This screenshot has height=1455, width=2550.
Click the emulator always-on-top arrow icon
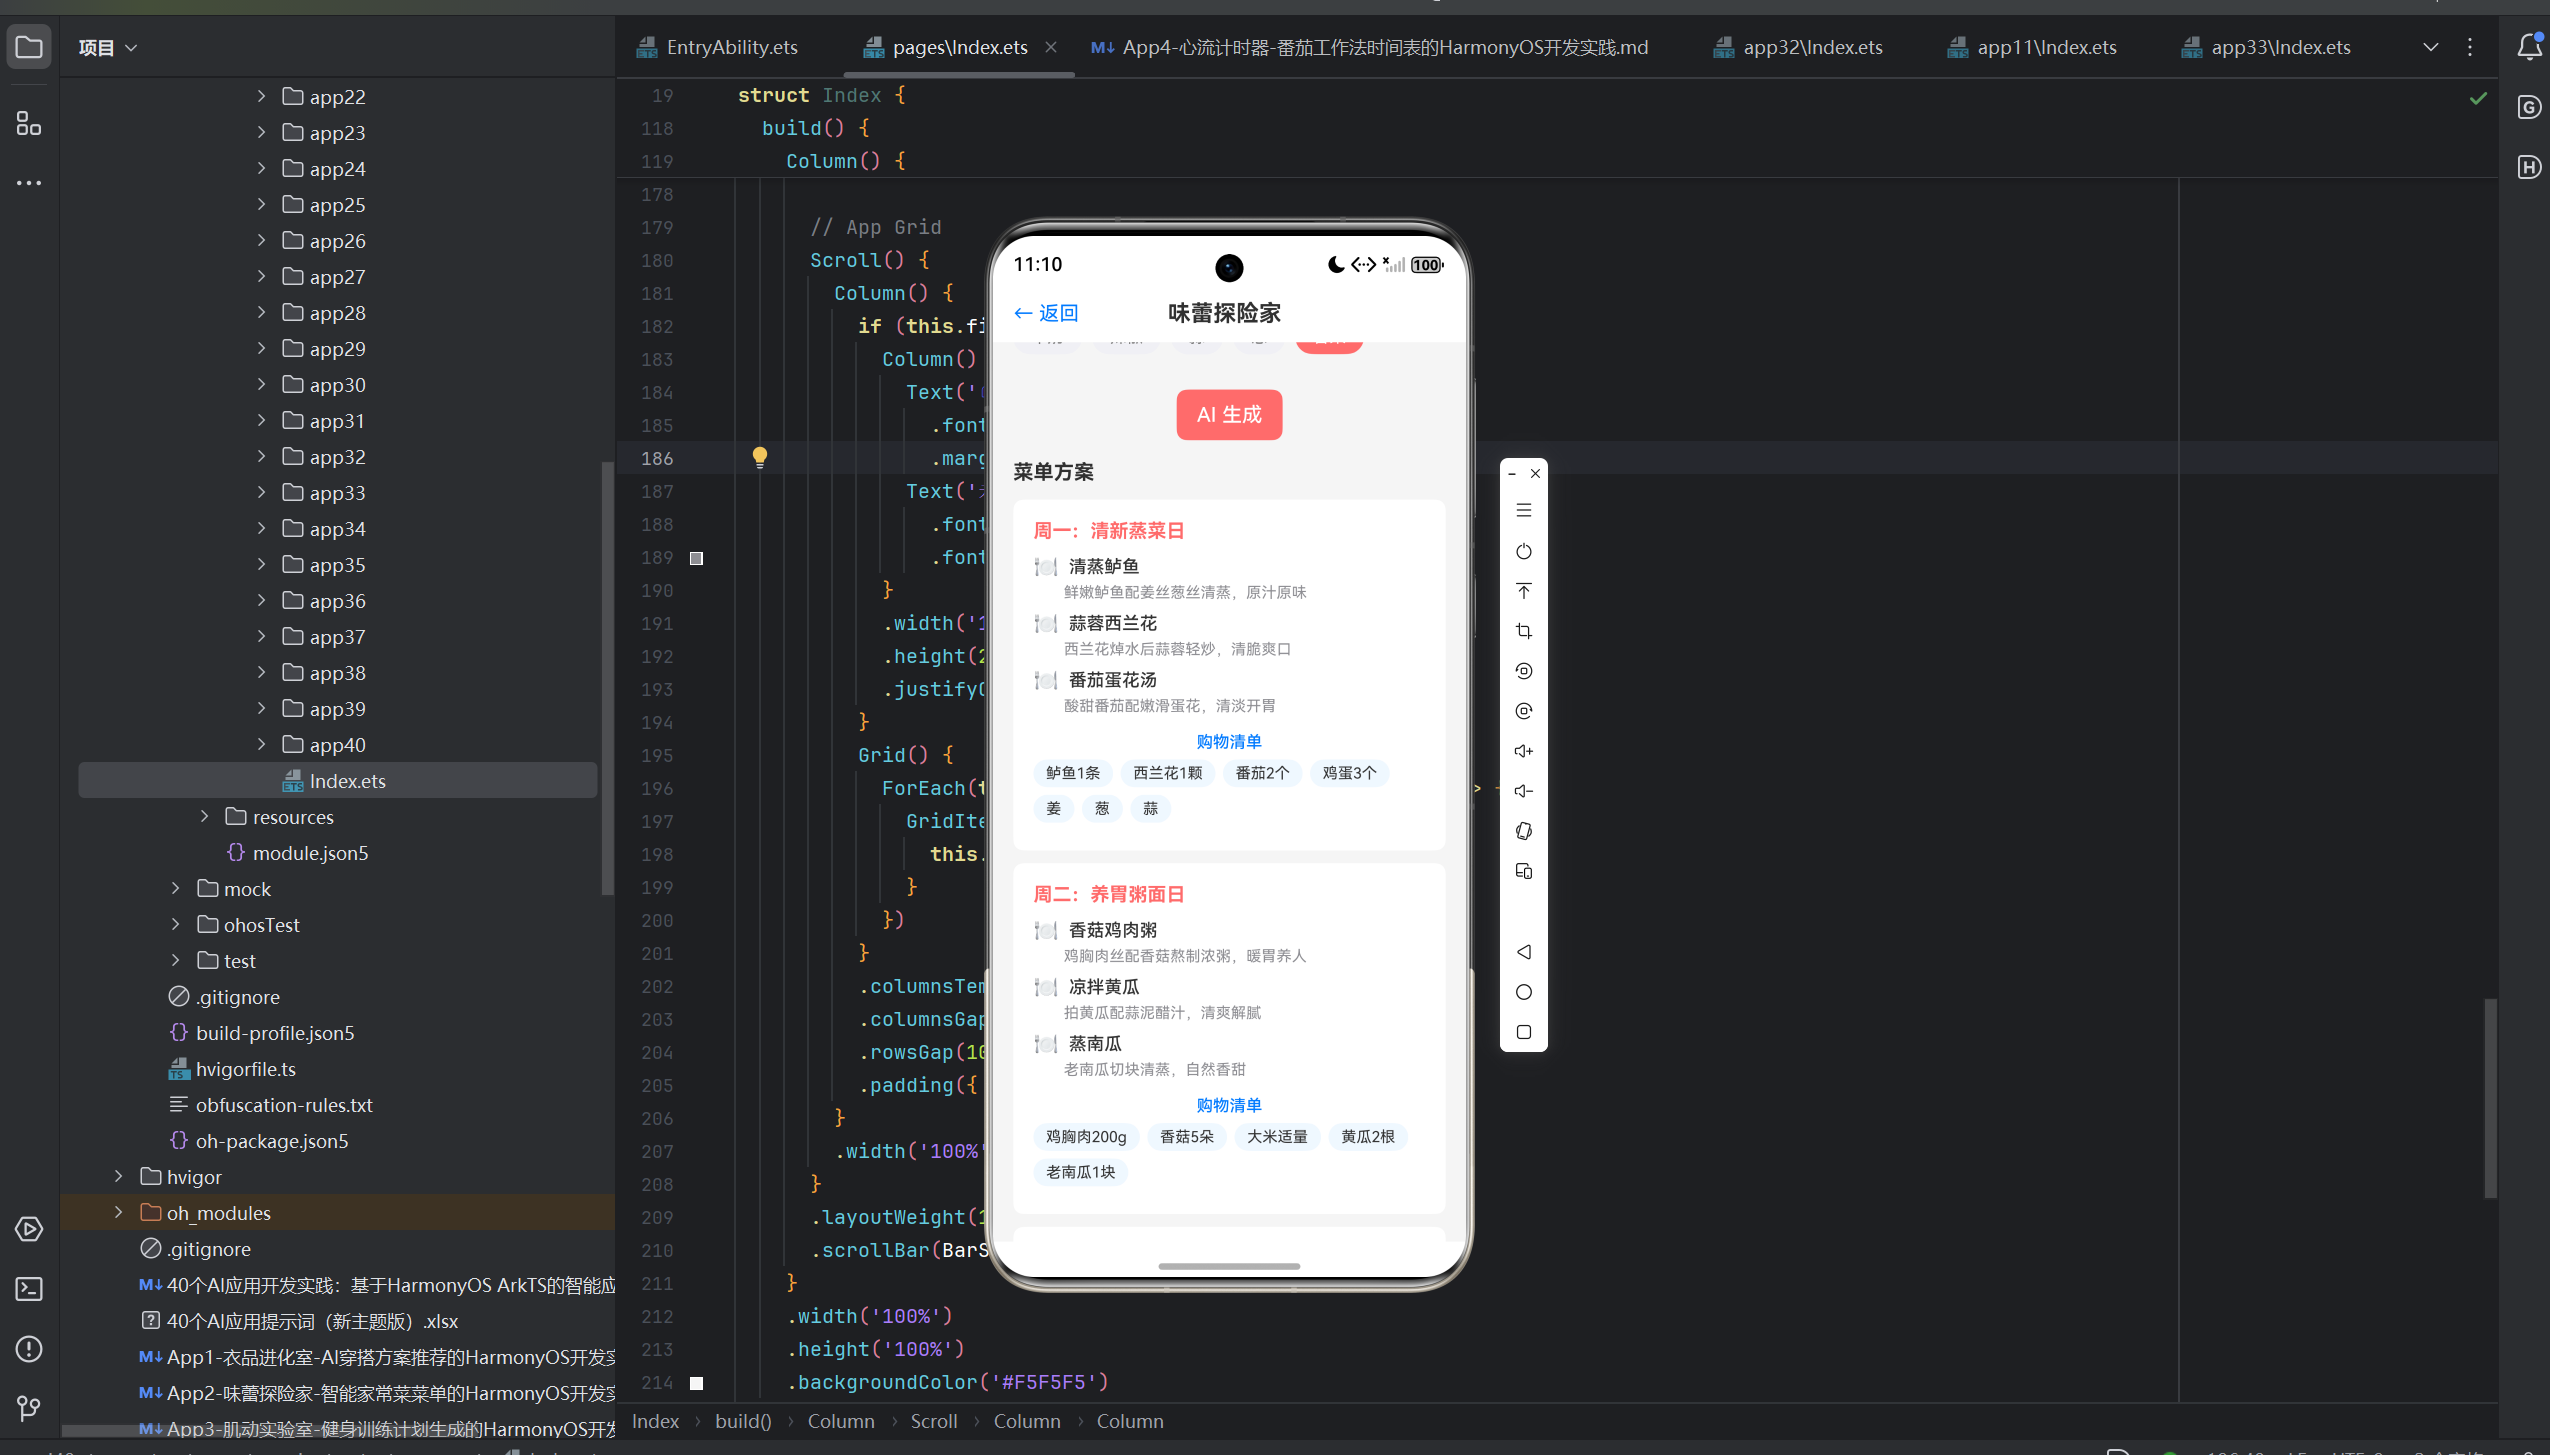(1523, 591)
